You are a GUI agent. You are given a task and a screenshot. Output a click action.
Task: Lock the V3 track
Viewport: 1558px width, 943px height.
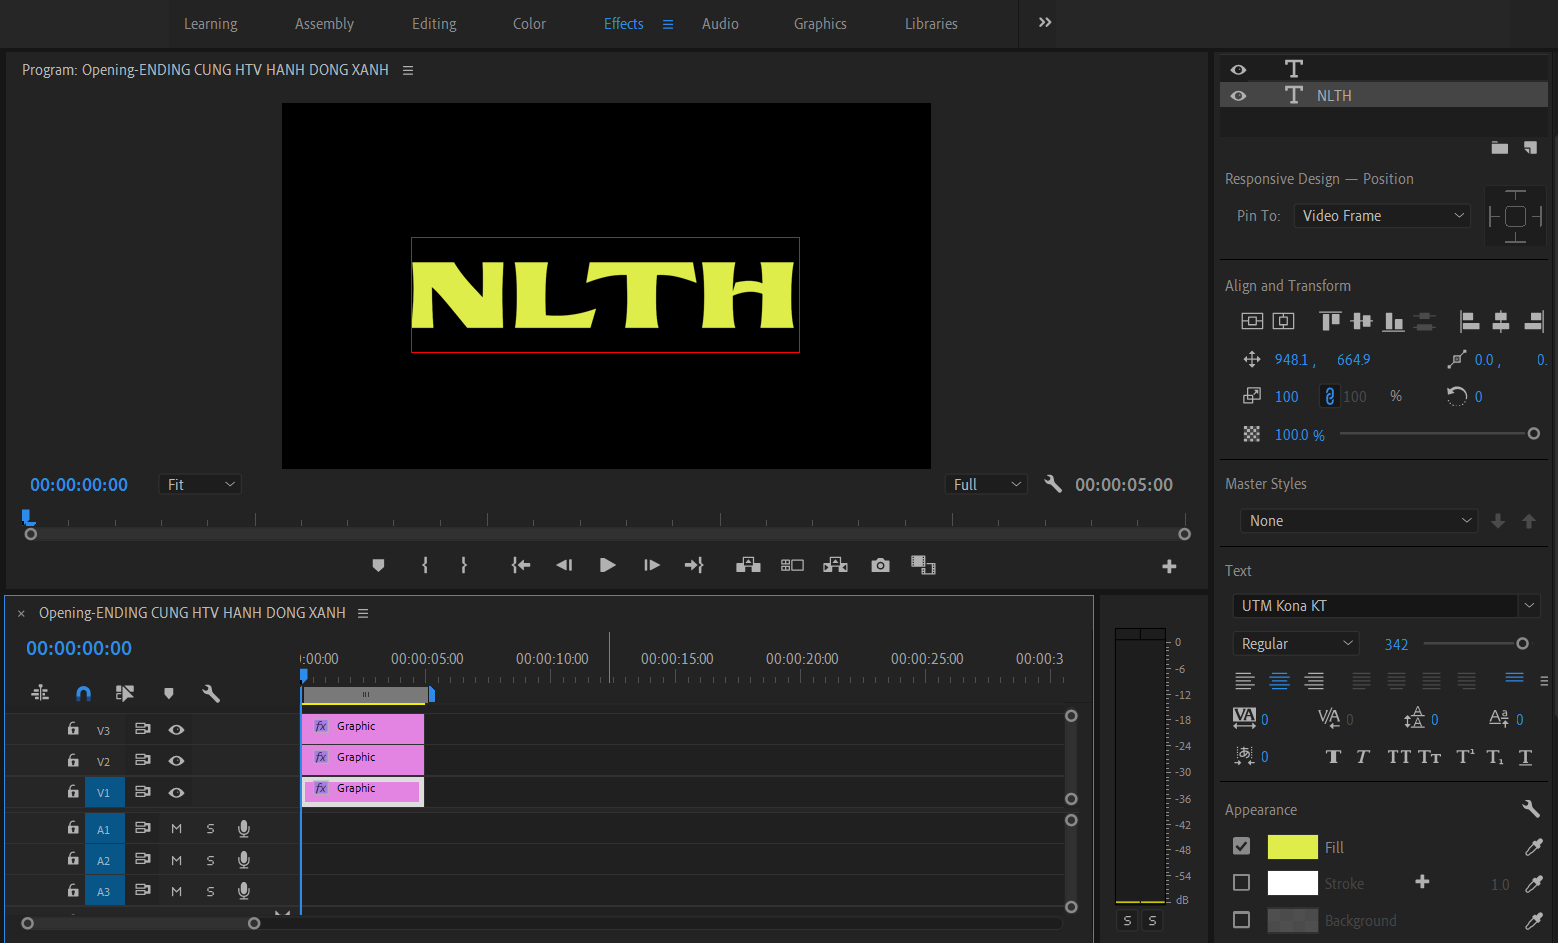coord(73,729)
